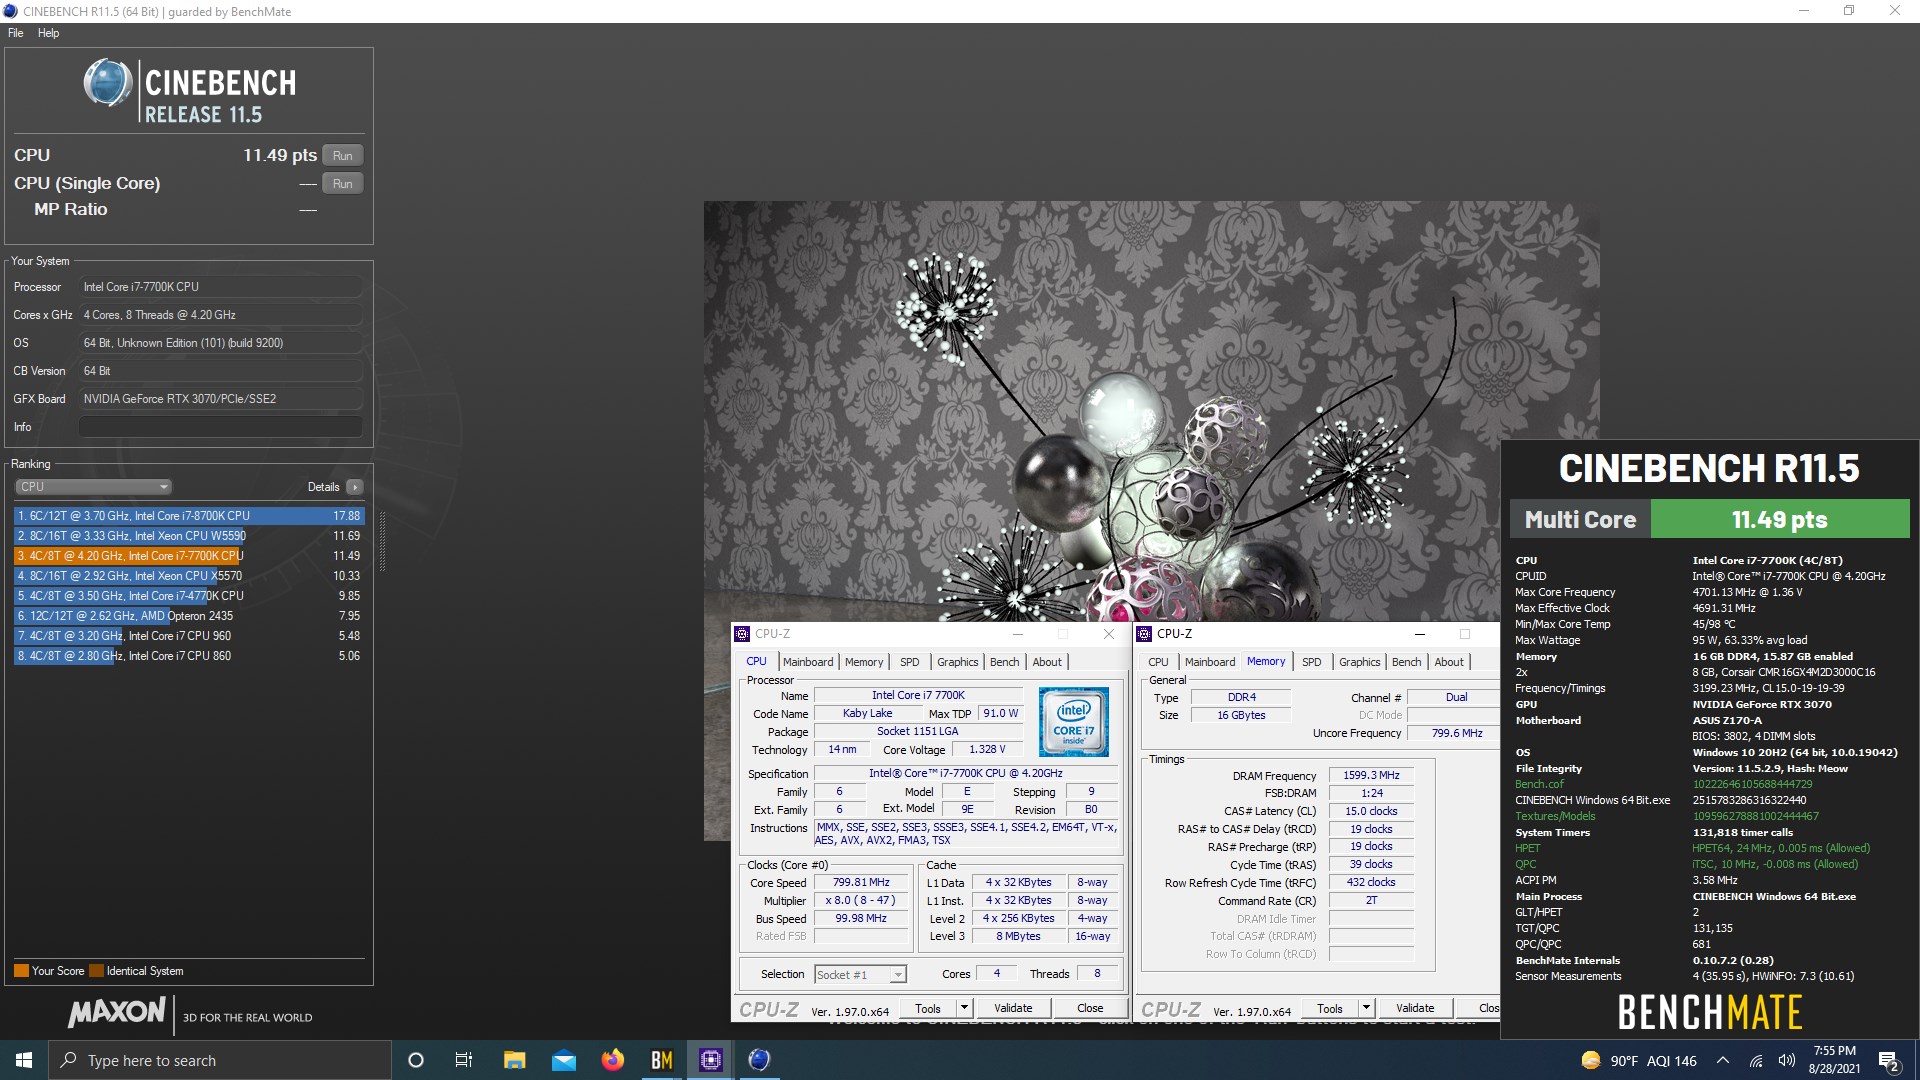The image size is (1920, 1080).
Task: Open Graphics tab in left CPU-Z window
Action: click(958, 662)
